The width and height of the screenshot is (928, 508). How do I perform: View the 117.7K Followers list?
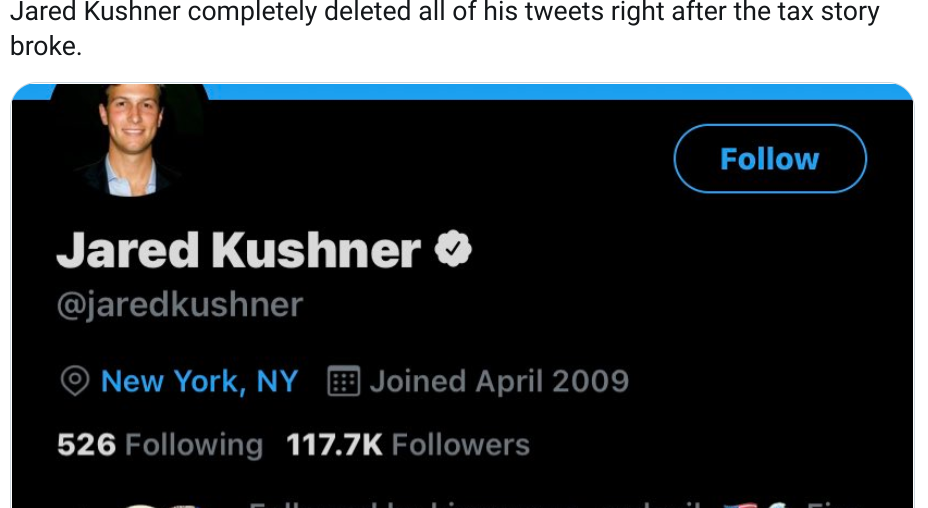click(408, 445)
